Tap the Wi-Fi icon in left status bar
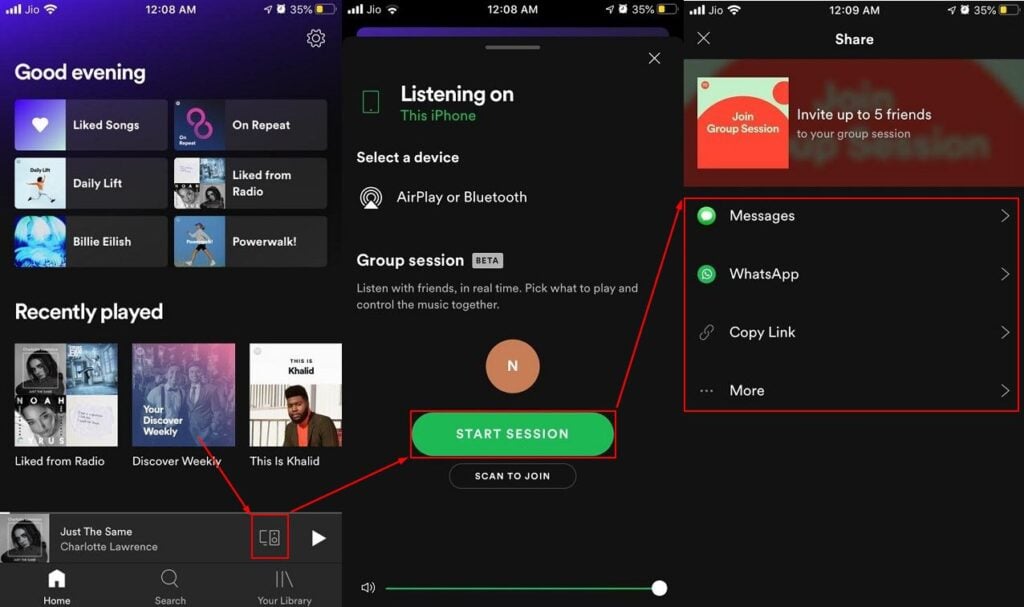Screen dimensions: 1024x607 pos(50,9)
